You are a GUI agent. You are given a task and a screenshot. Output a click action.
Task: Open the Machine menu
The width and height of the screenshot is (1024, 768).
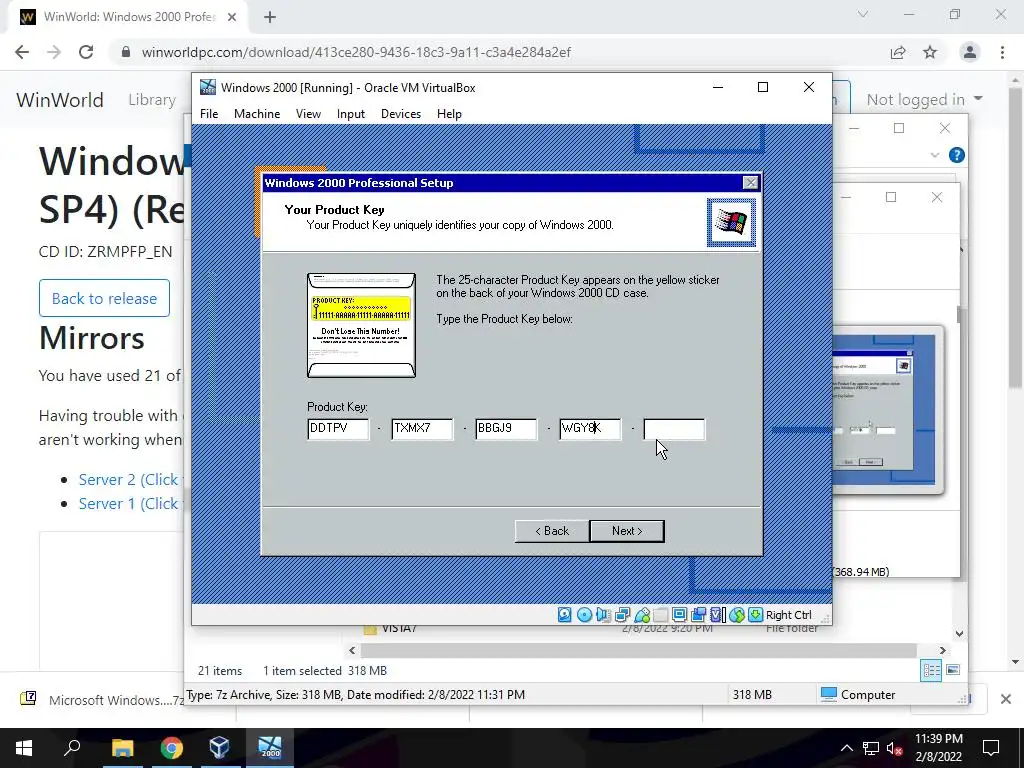click(257, 114)
